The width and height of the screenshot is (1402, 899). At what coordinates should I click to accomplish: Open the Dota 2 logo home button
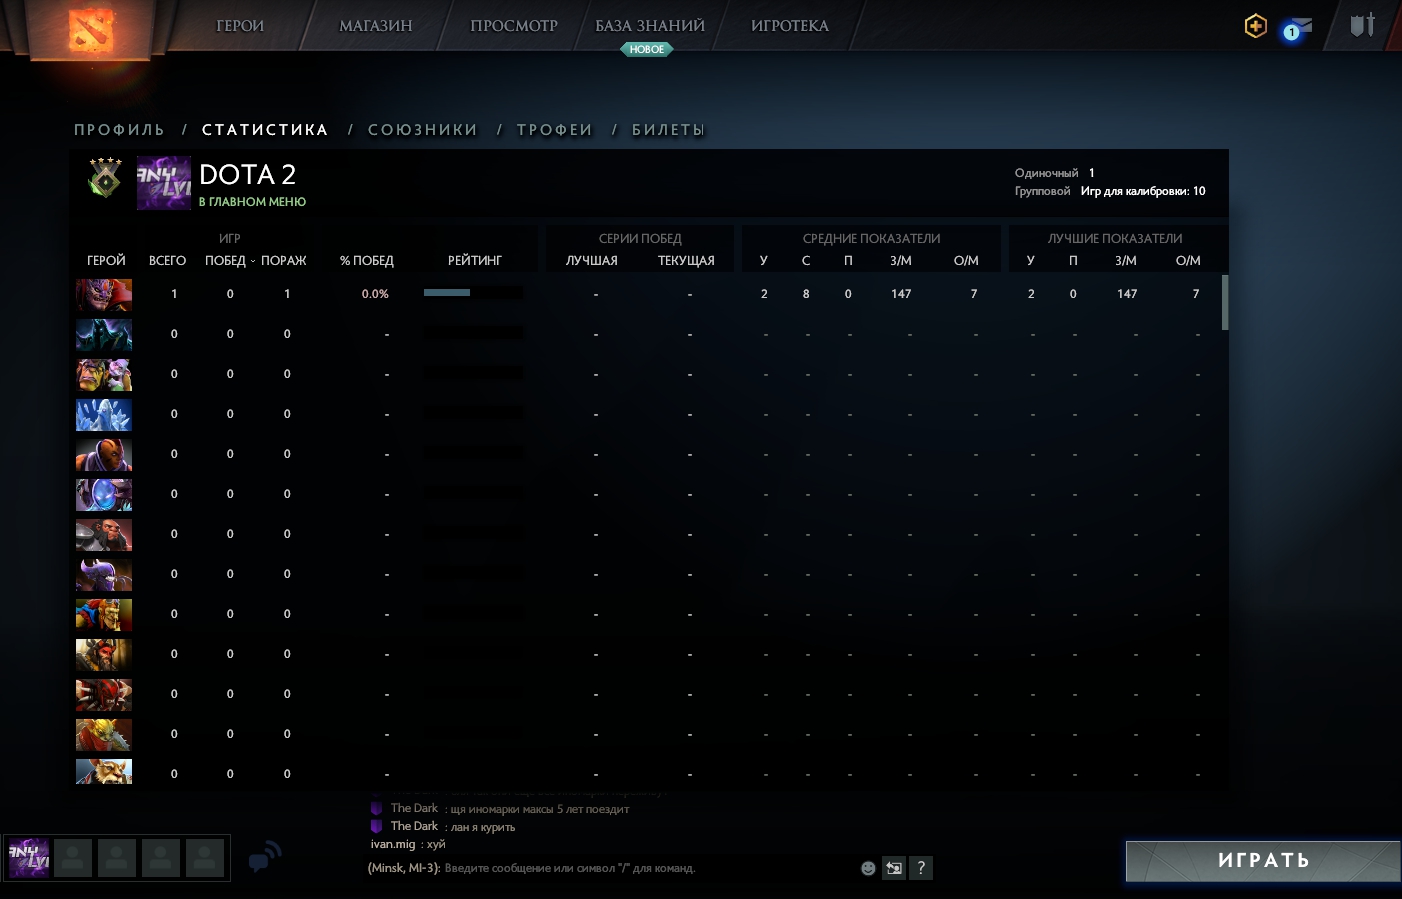(91, 29)
